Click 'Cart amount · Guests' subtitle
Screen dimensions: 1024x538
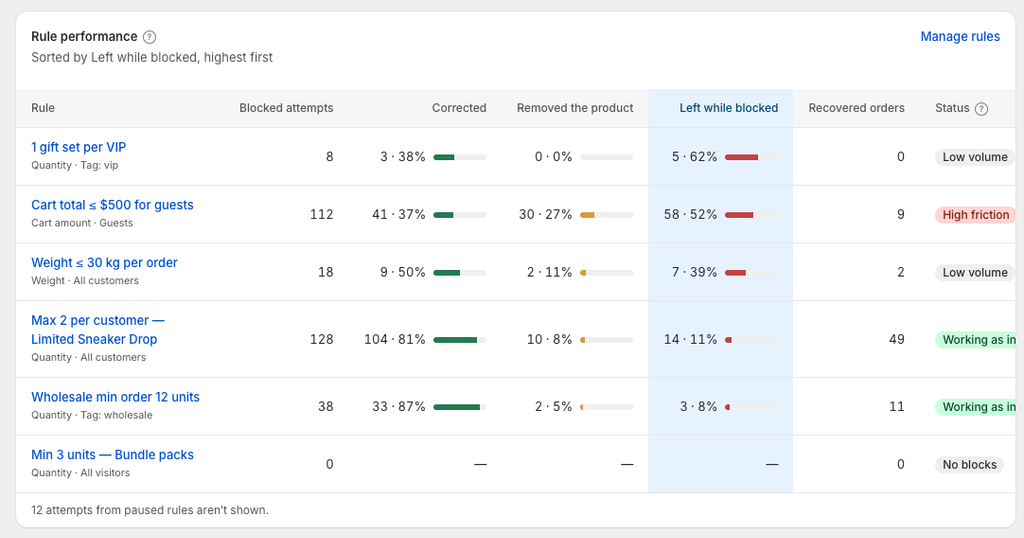[x=82, y=223]
